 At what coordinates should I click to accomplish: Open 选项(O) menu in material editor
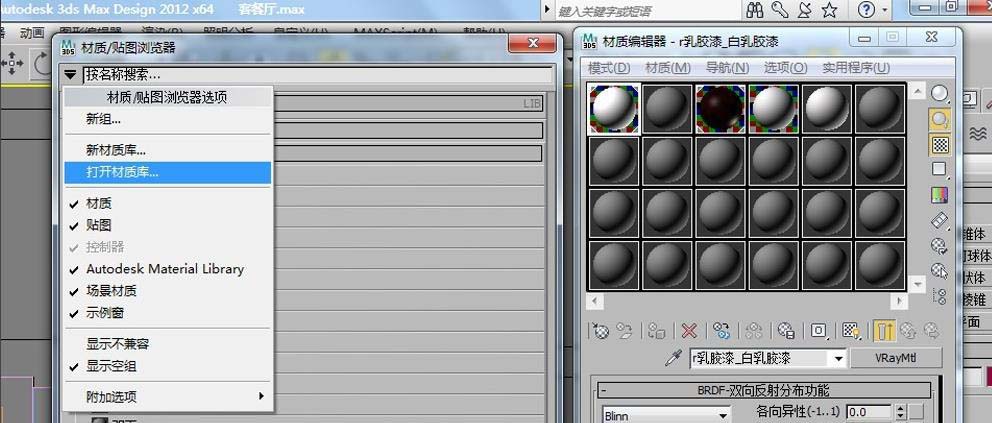[x=785, y=68]
